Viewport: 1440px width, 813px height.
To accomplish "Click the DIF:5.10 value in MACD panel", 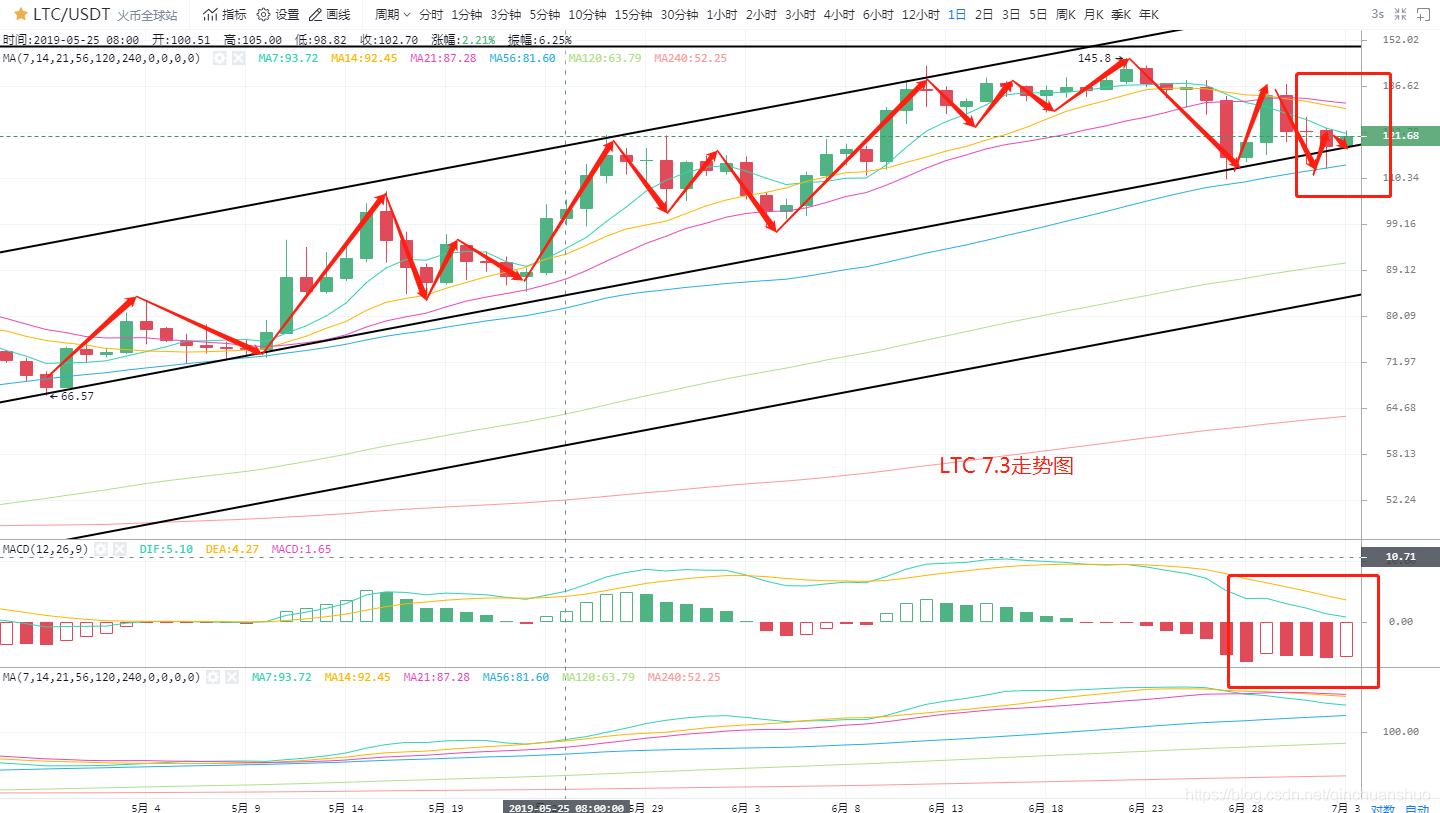I will pos(165,549).
